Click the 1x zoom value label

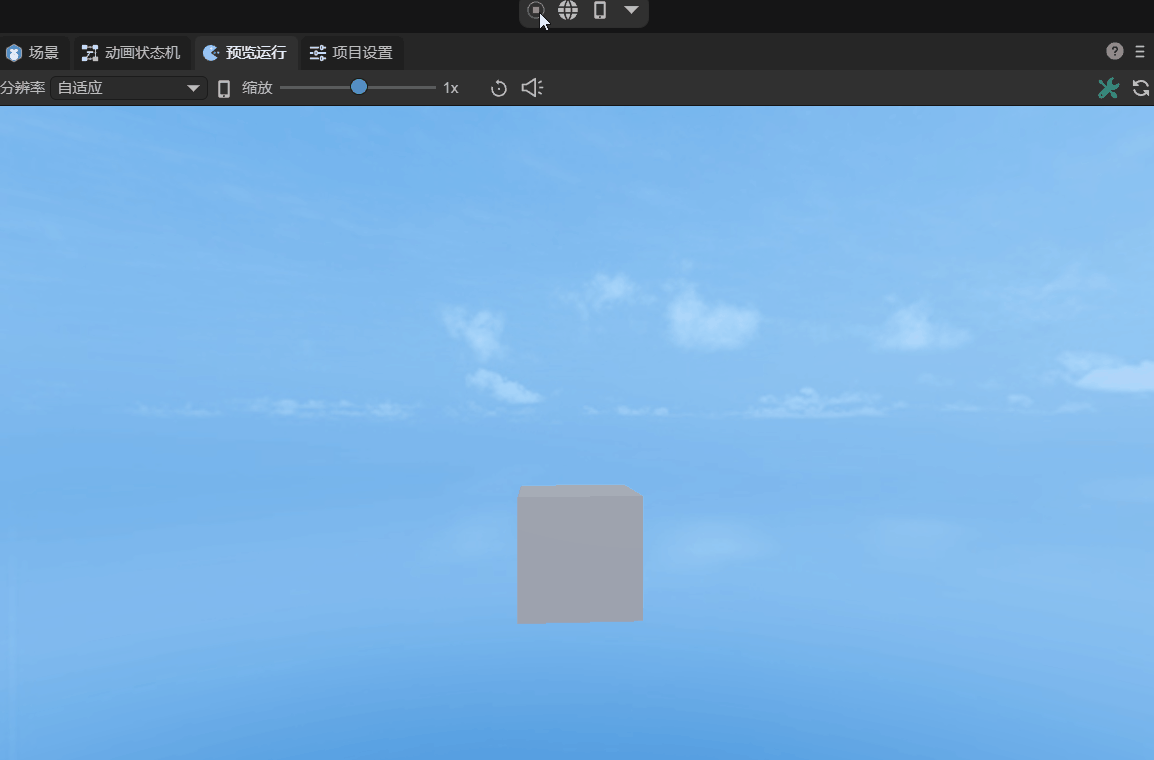click(x=451, y=88)
